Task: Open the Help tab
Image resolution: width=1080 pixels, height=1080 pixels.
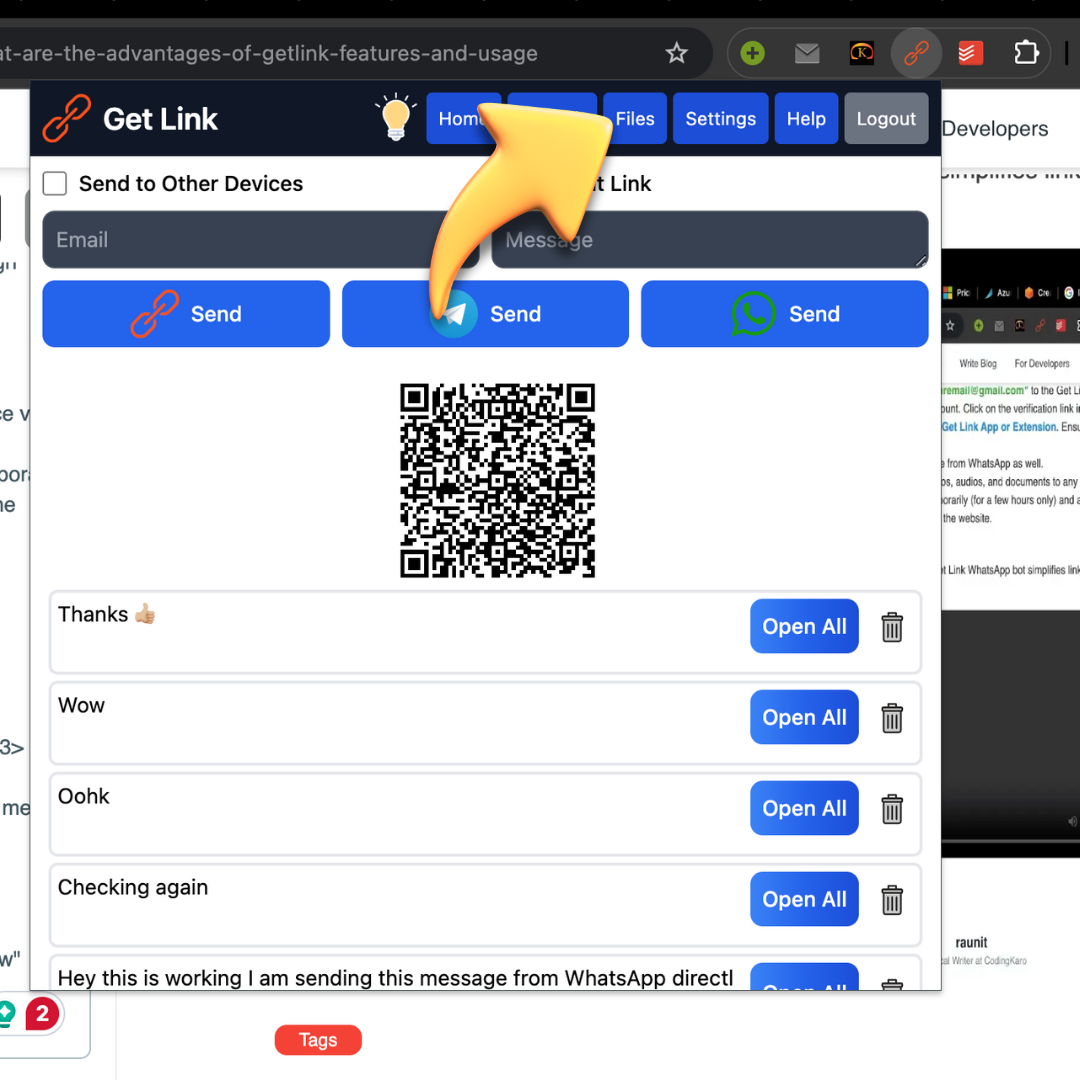Action: point(806,118)
